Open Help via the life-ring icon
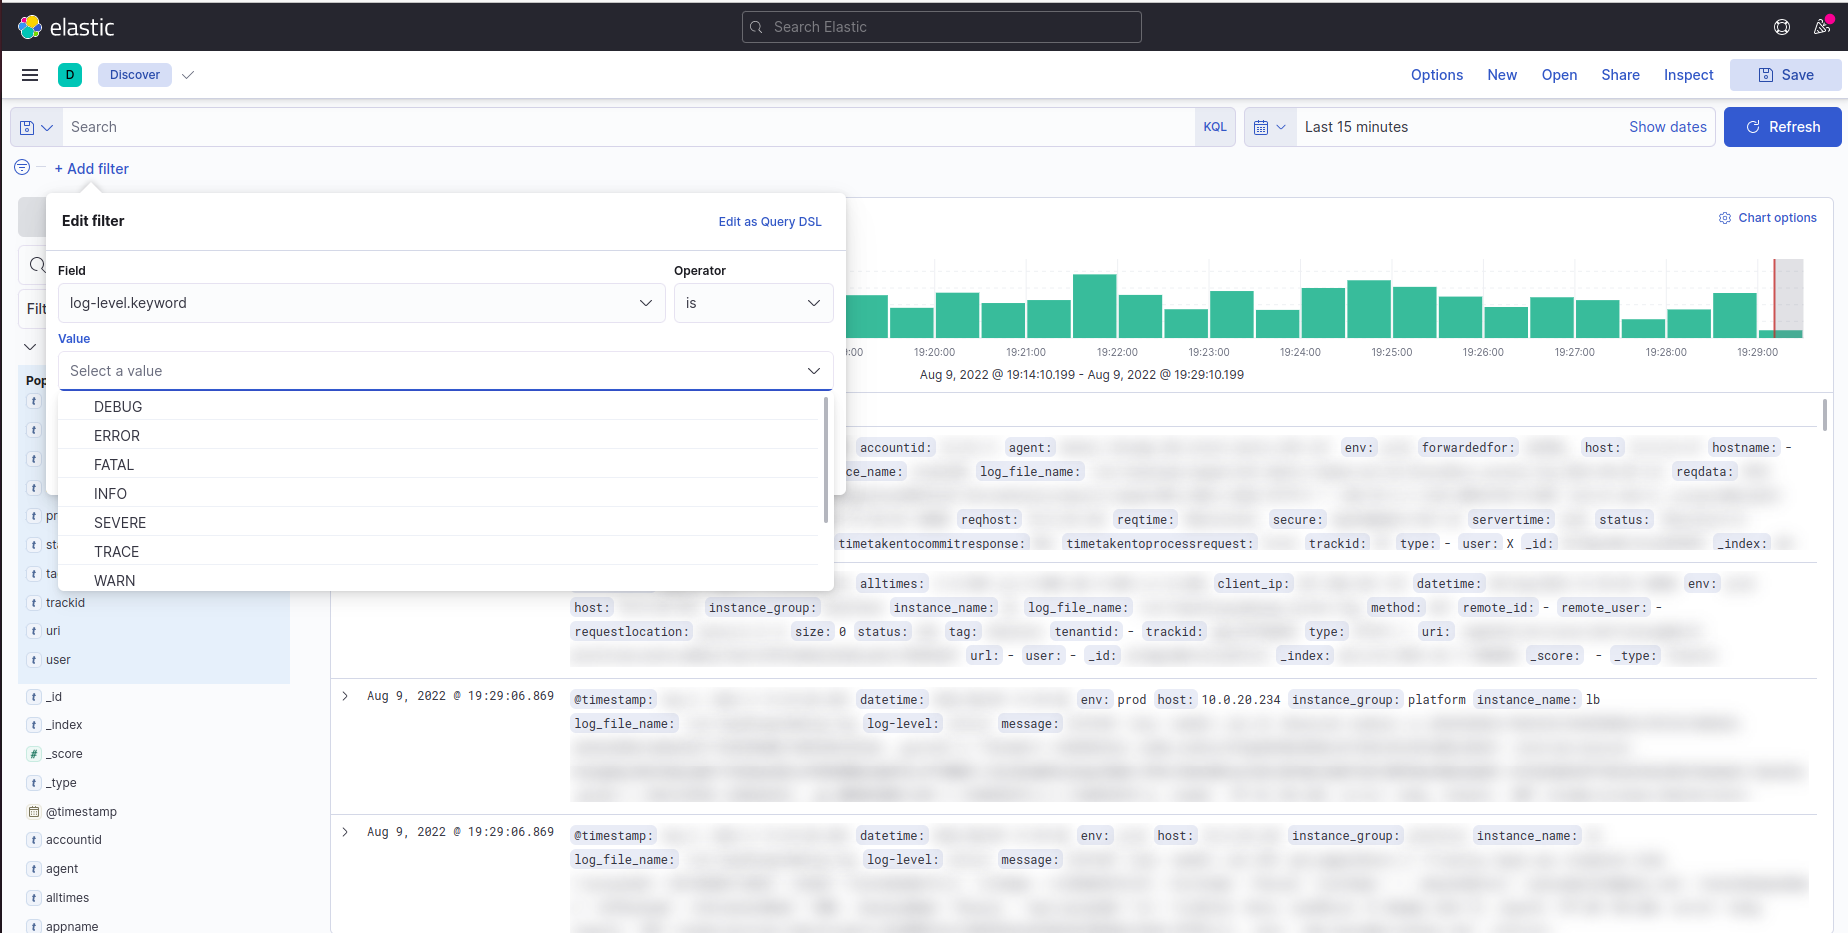1848x933 pixels. (x=1782, y=27)
